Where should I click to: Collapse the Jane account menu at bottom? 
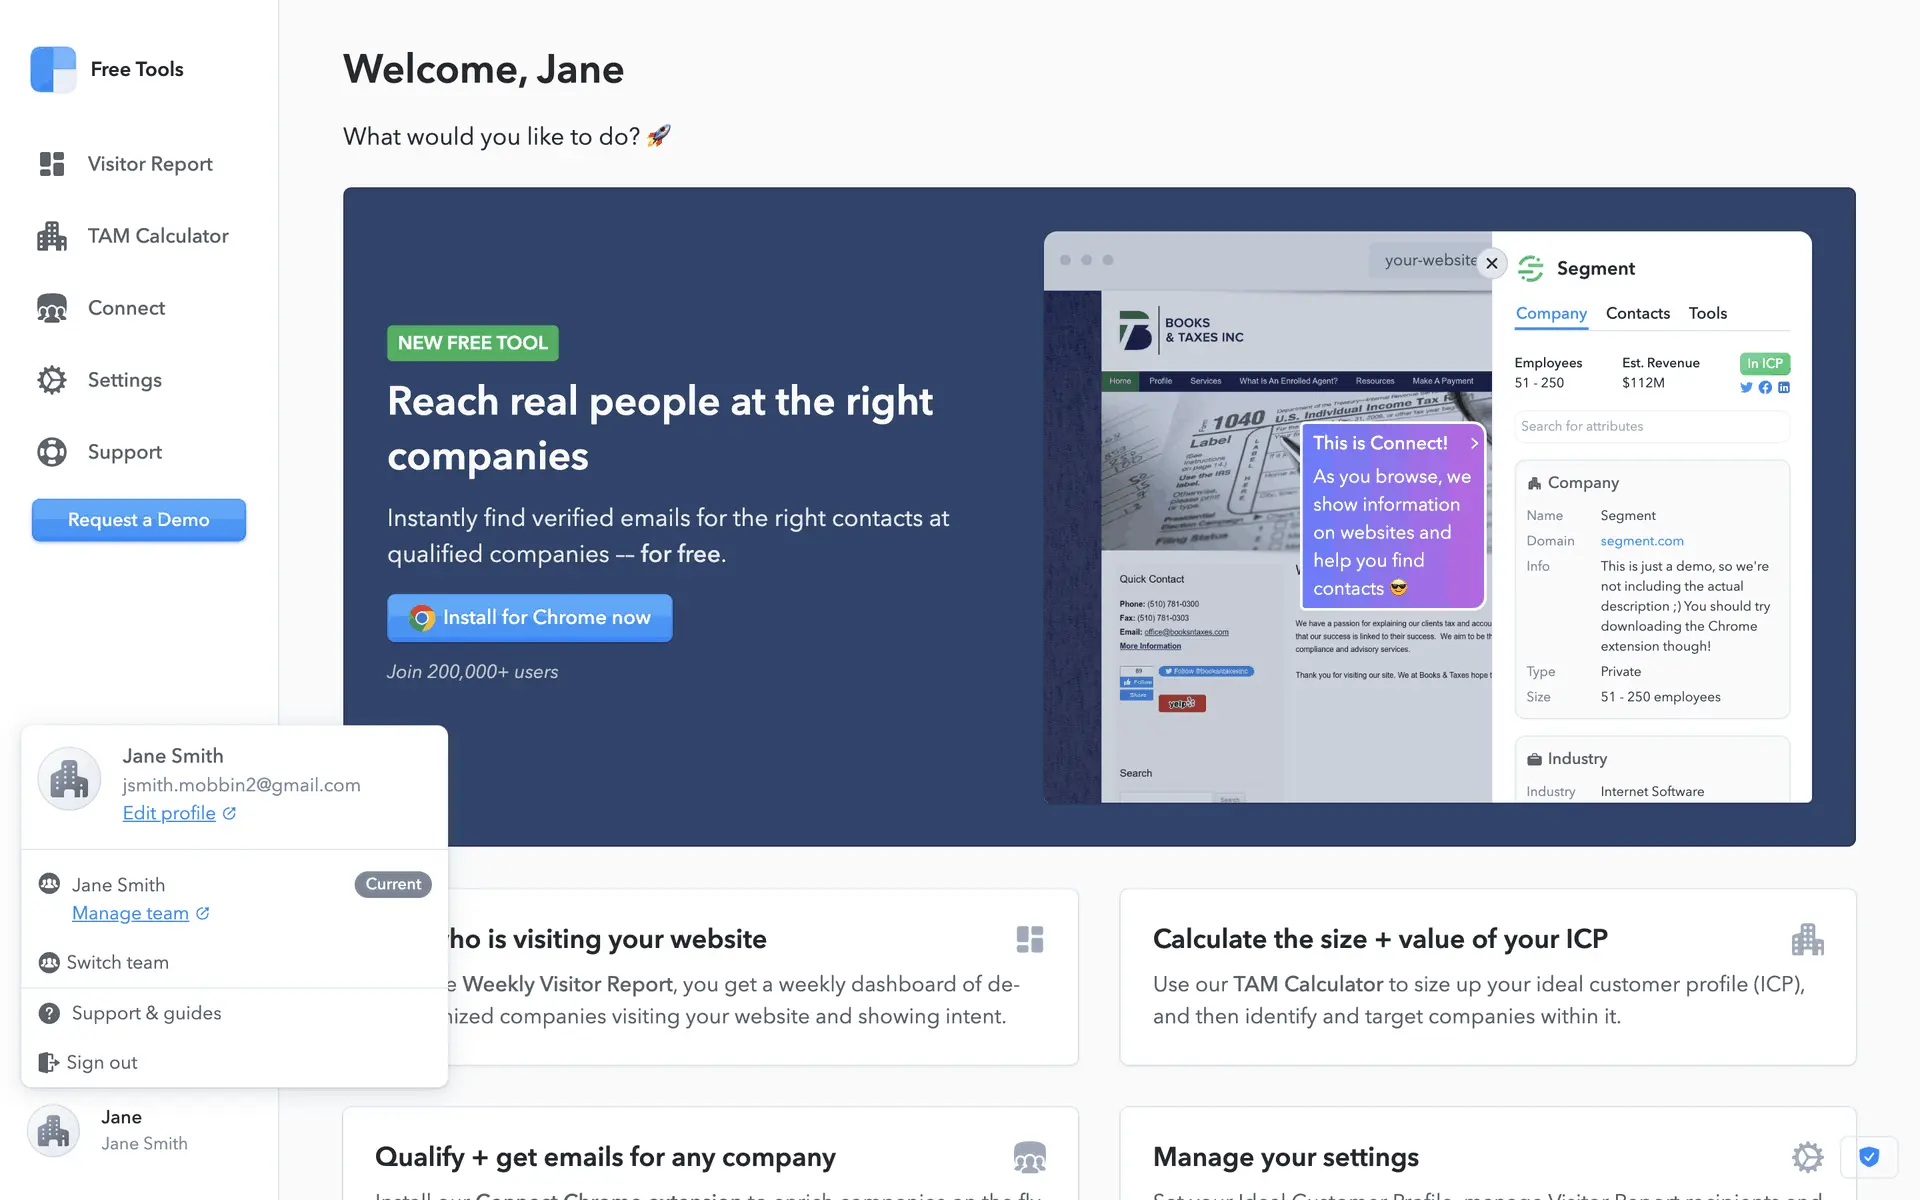[110, 1130]
